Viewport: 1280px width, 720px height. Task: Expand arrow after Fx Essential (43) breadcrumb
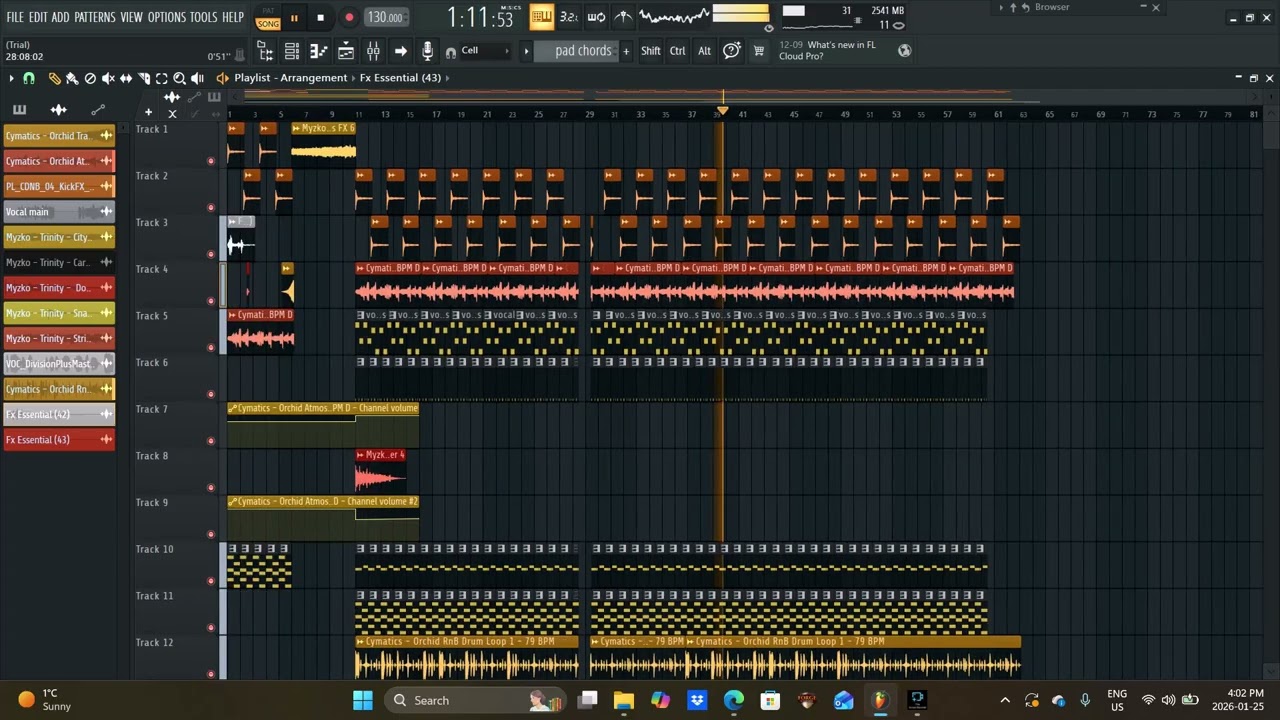click(447, 78)
